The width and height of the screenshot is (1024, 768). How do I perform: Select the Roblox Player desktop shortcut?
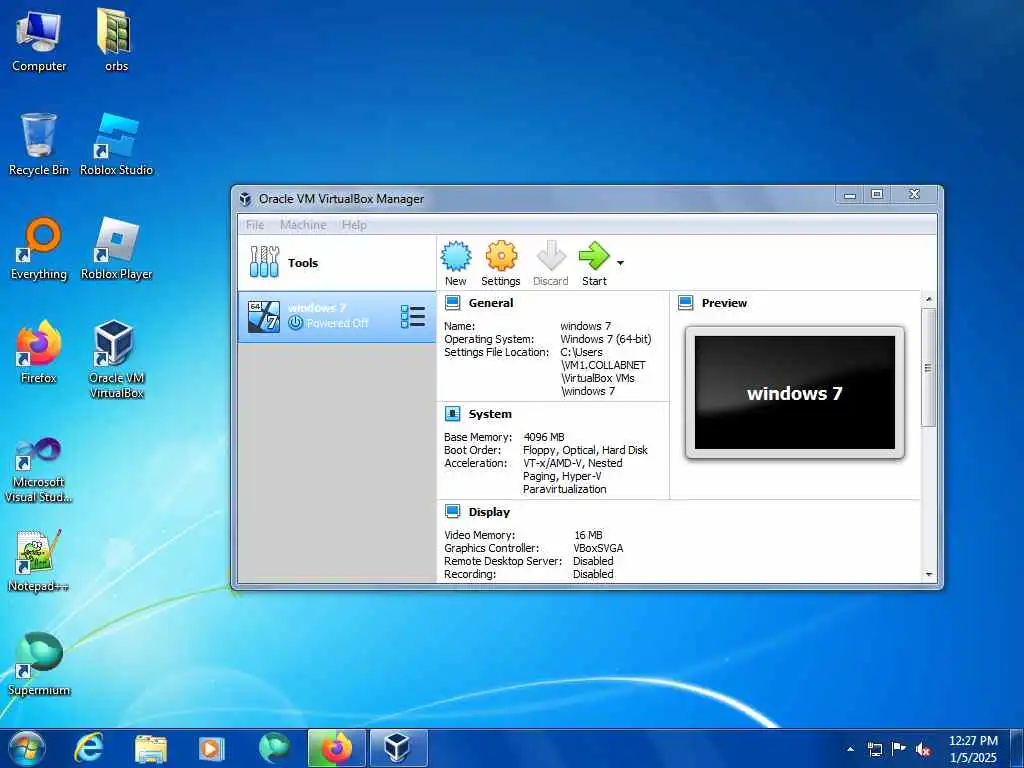click(x=116, y=249)
